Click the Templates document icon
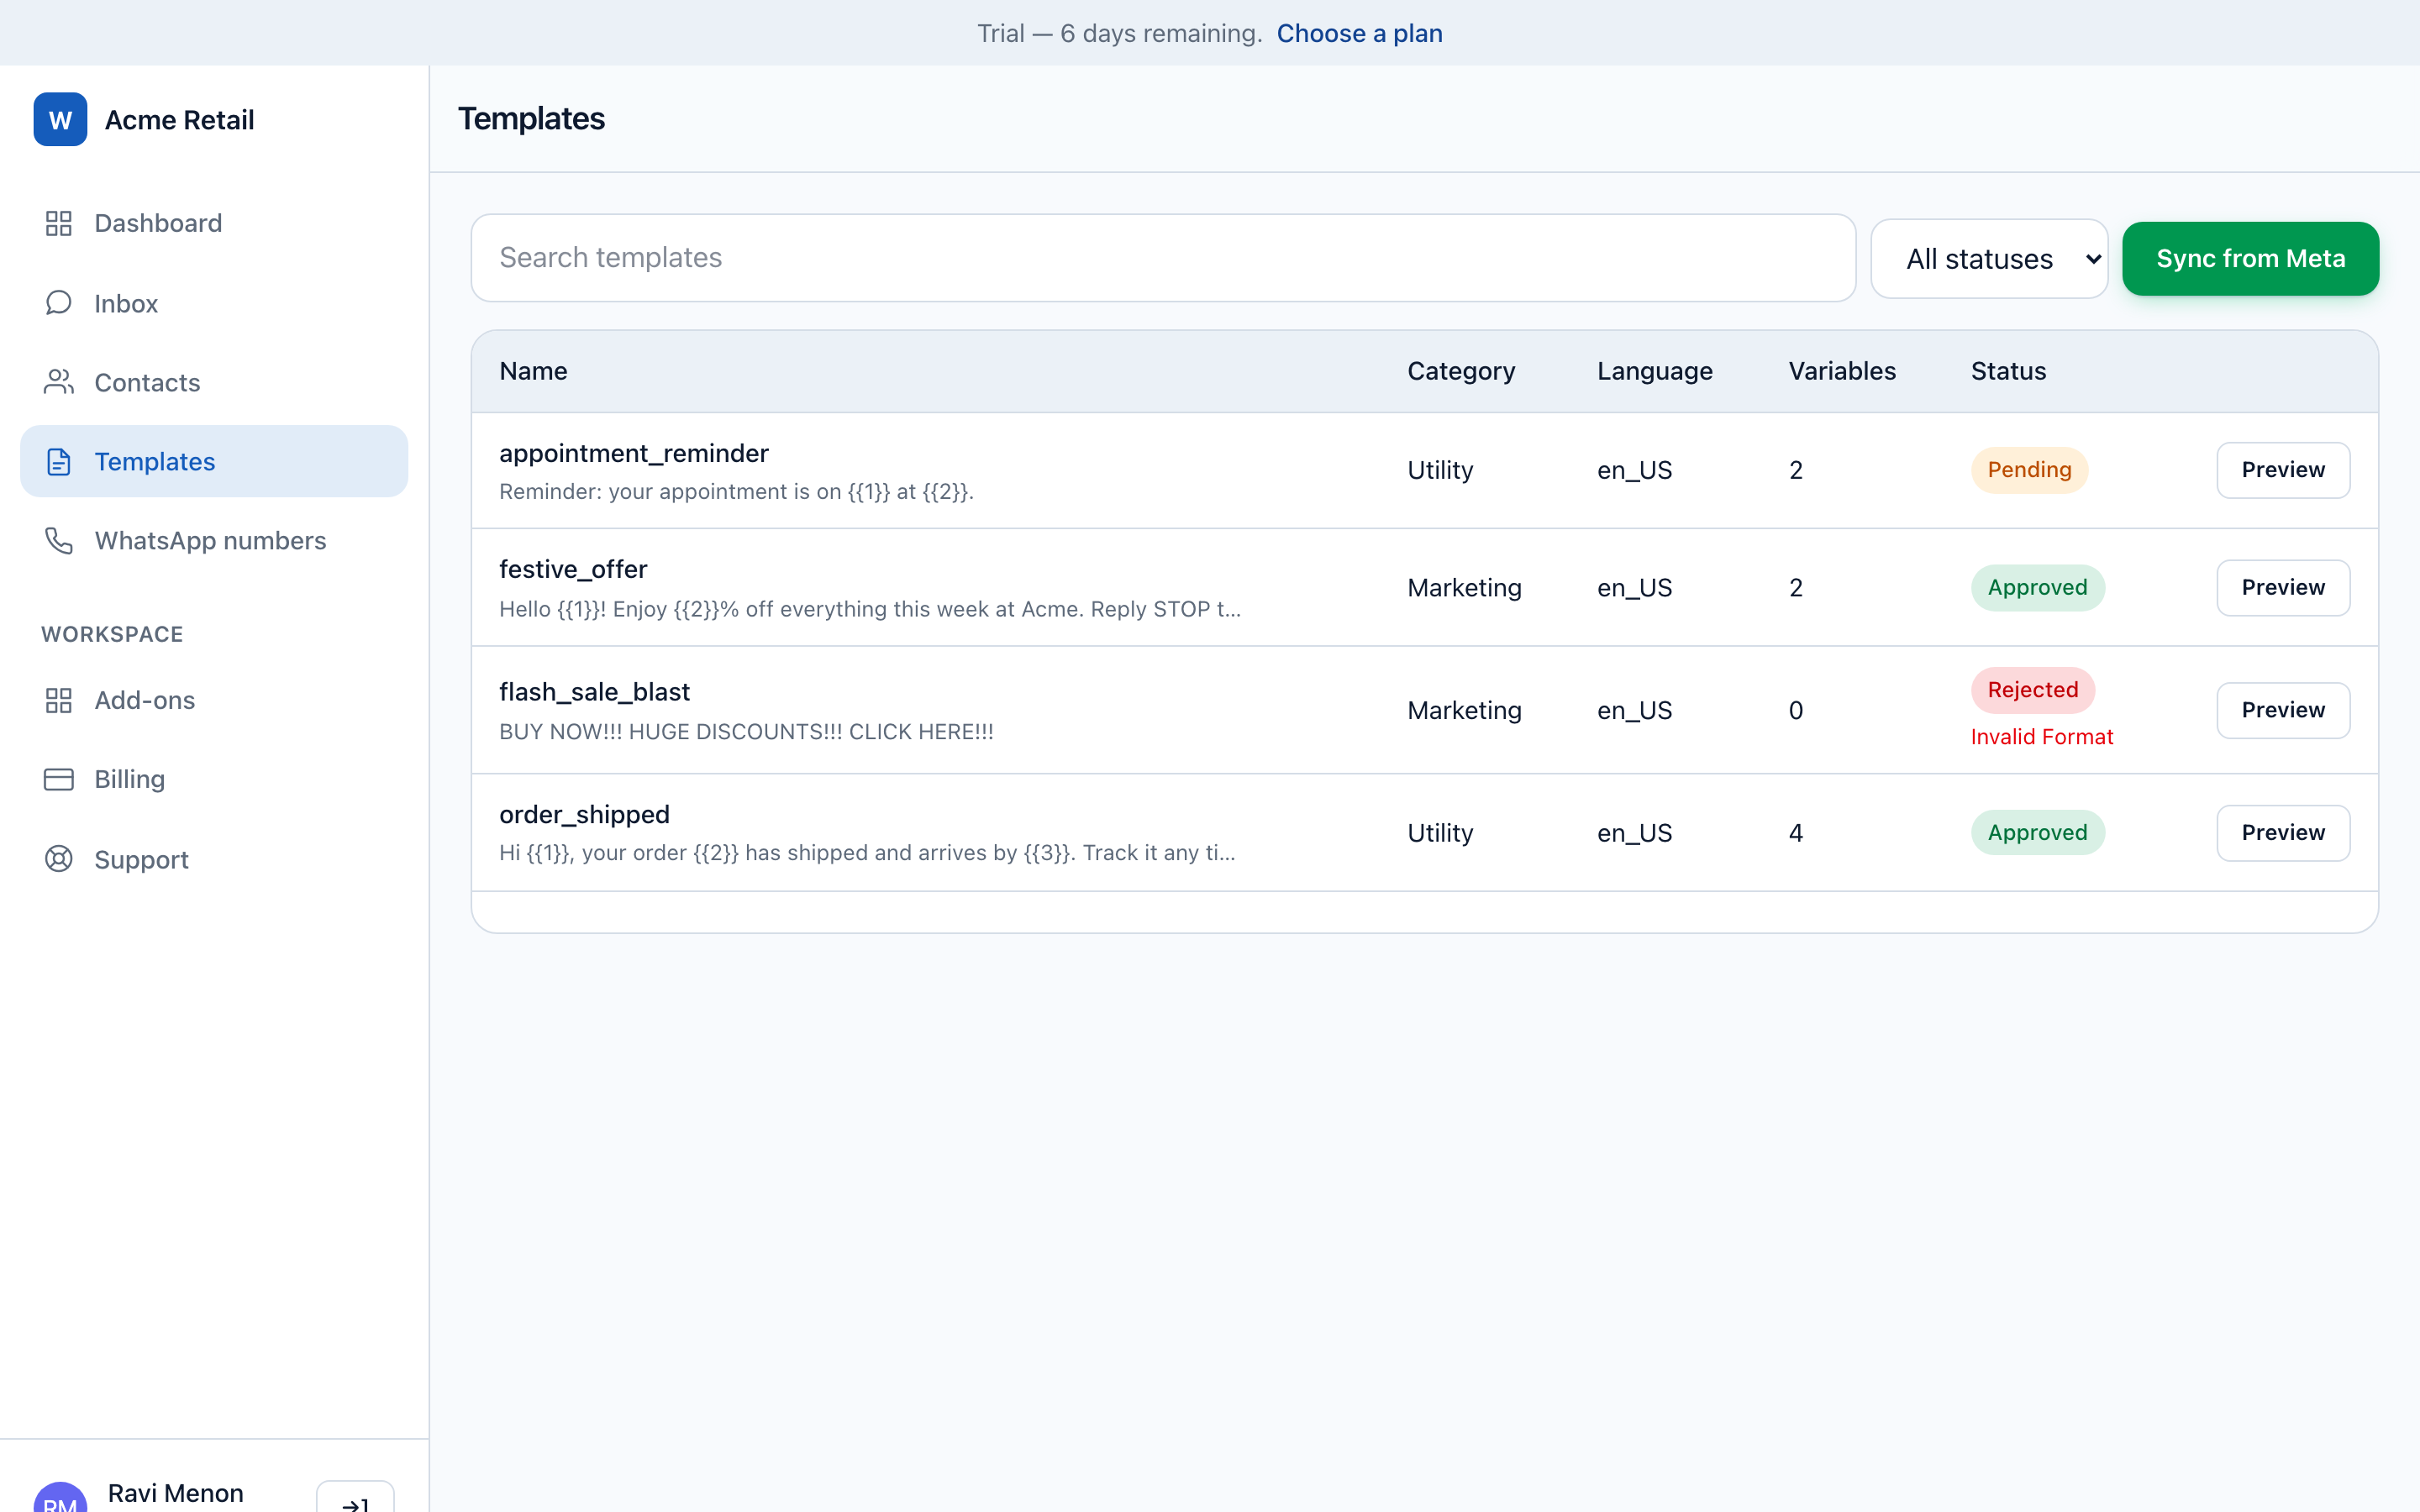Screen dimensions: 2420x1512 pyautogui.click(x=59, y=461)
